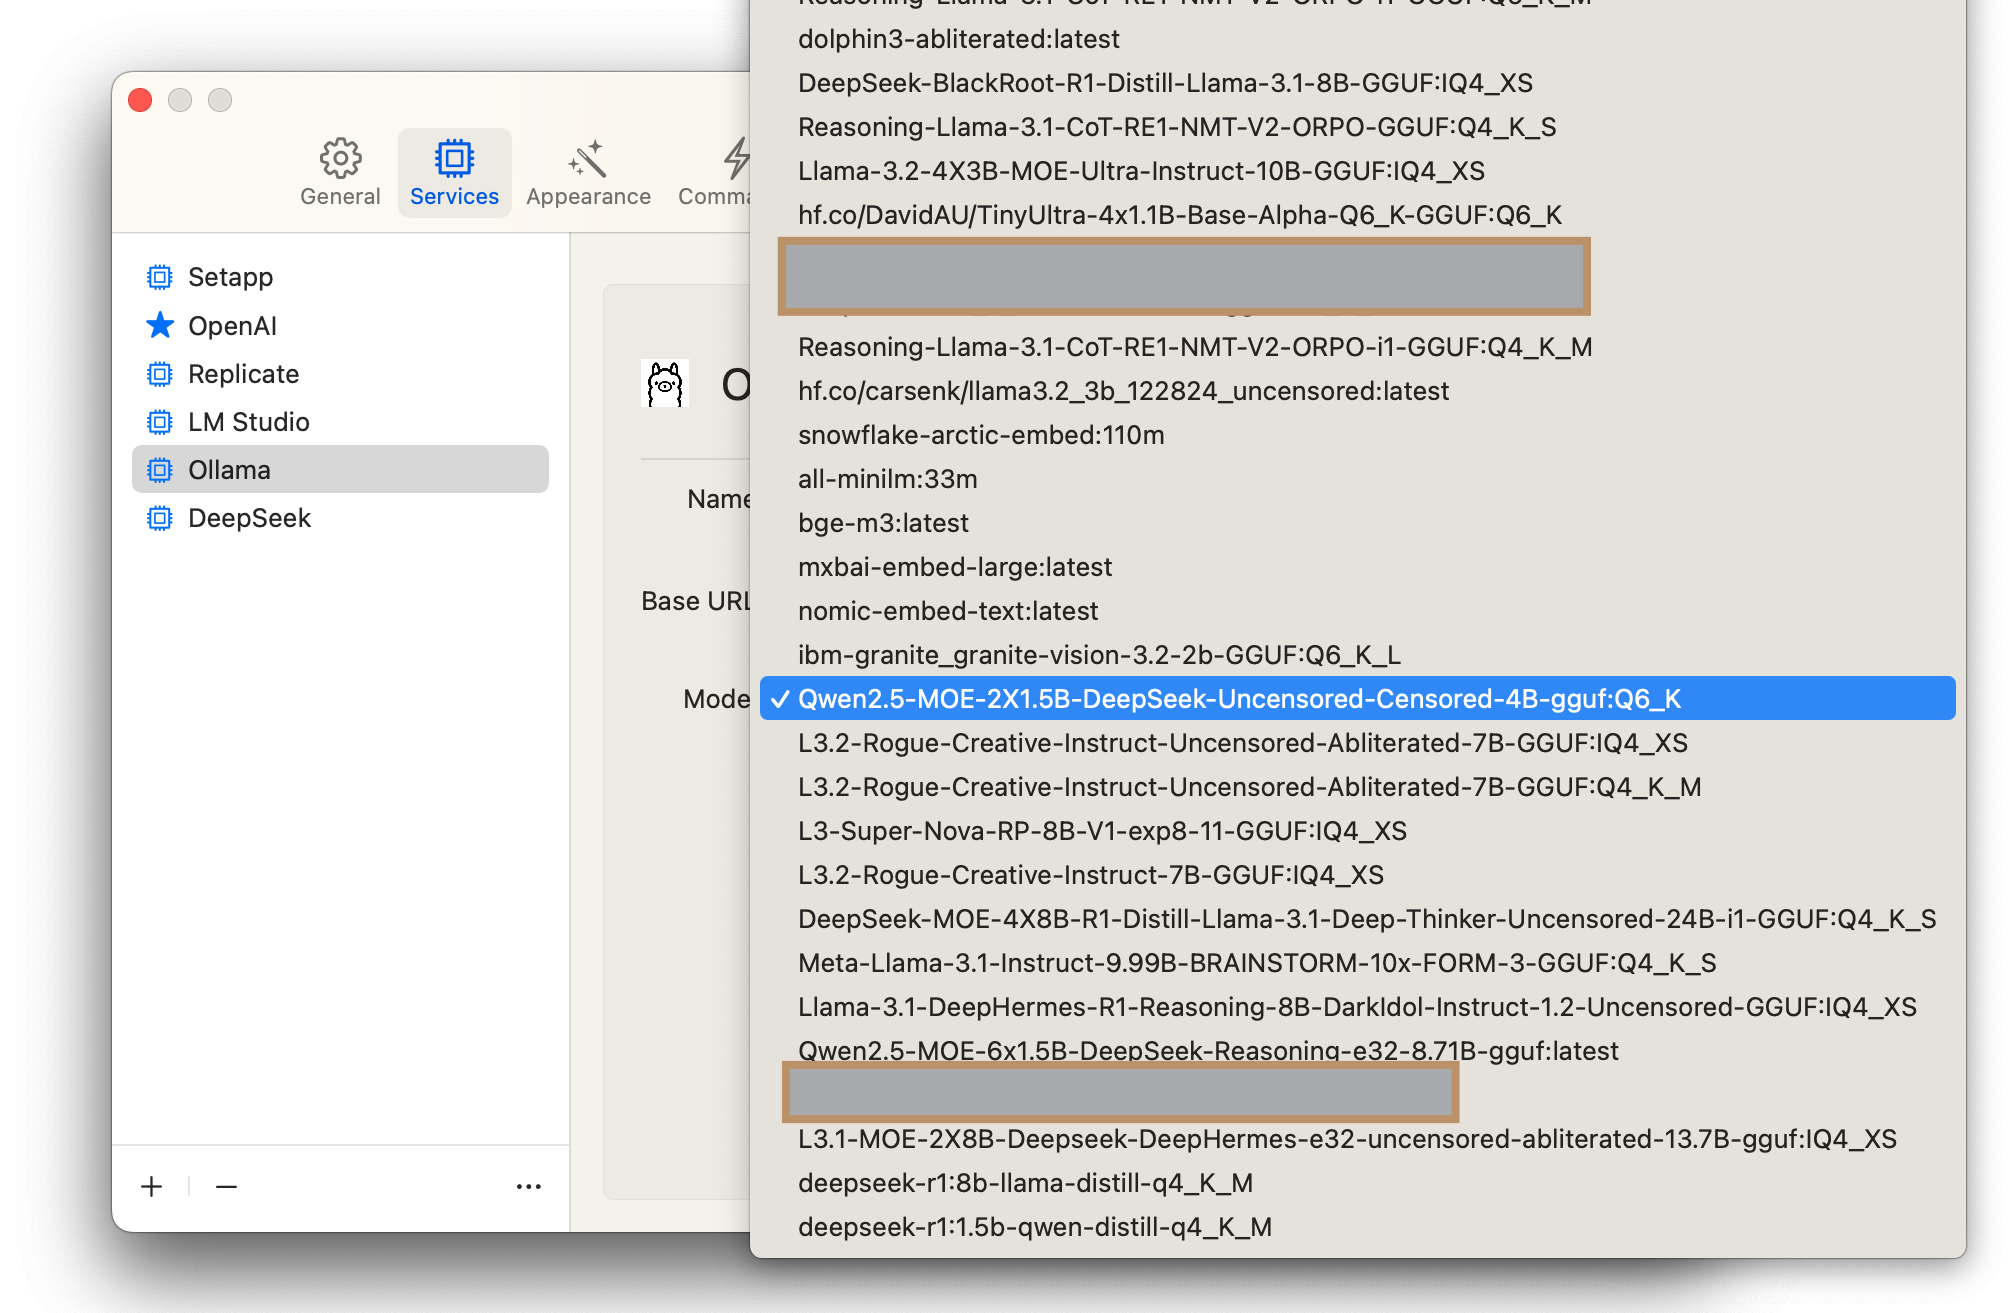The height and width of the screenshot is (1313, 2012).
Task: Click the Setapp service chip icon
Action: click(160, 277)
